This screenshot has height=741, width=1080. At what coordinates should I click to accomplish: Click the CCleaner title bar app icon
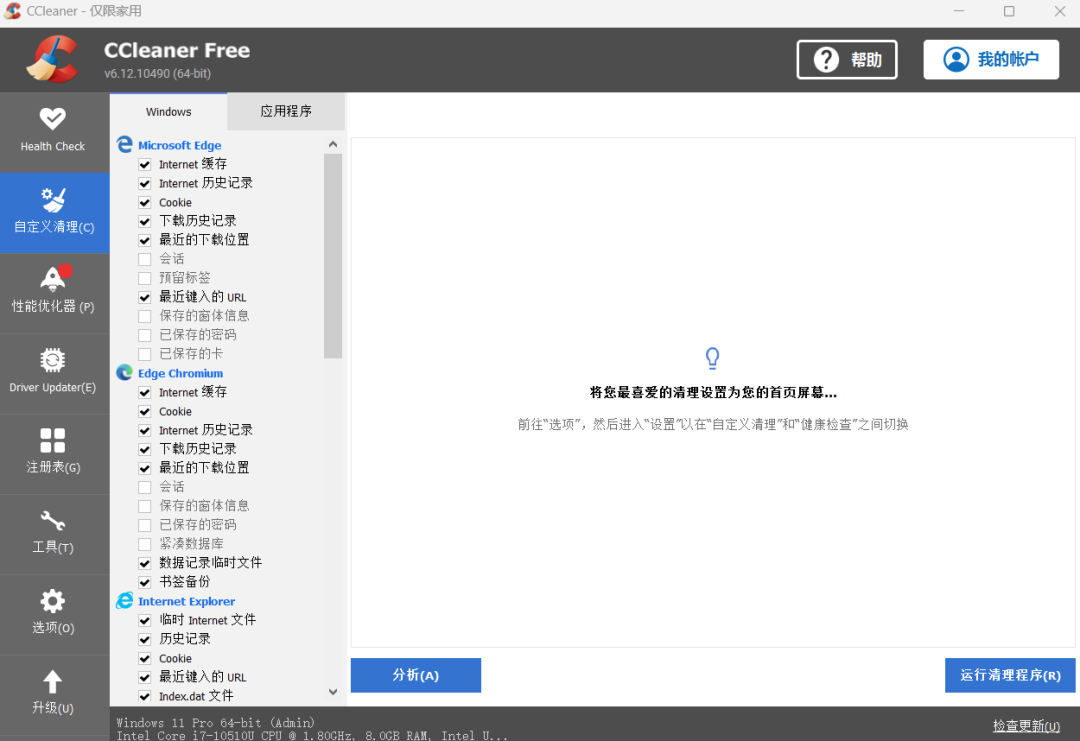click(12, 11)
